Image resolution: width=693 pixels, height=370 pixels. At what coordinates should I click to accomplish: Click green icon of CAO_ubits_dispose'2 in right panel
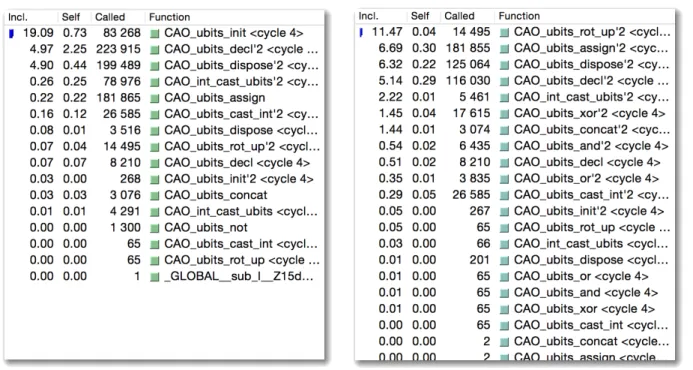504,65
